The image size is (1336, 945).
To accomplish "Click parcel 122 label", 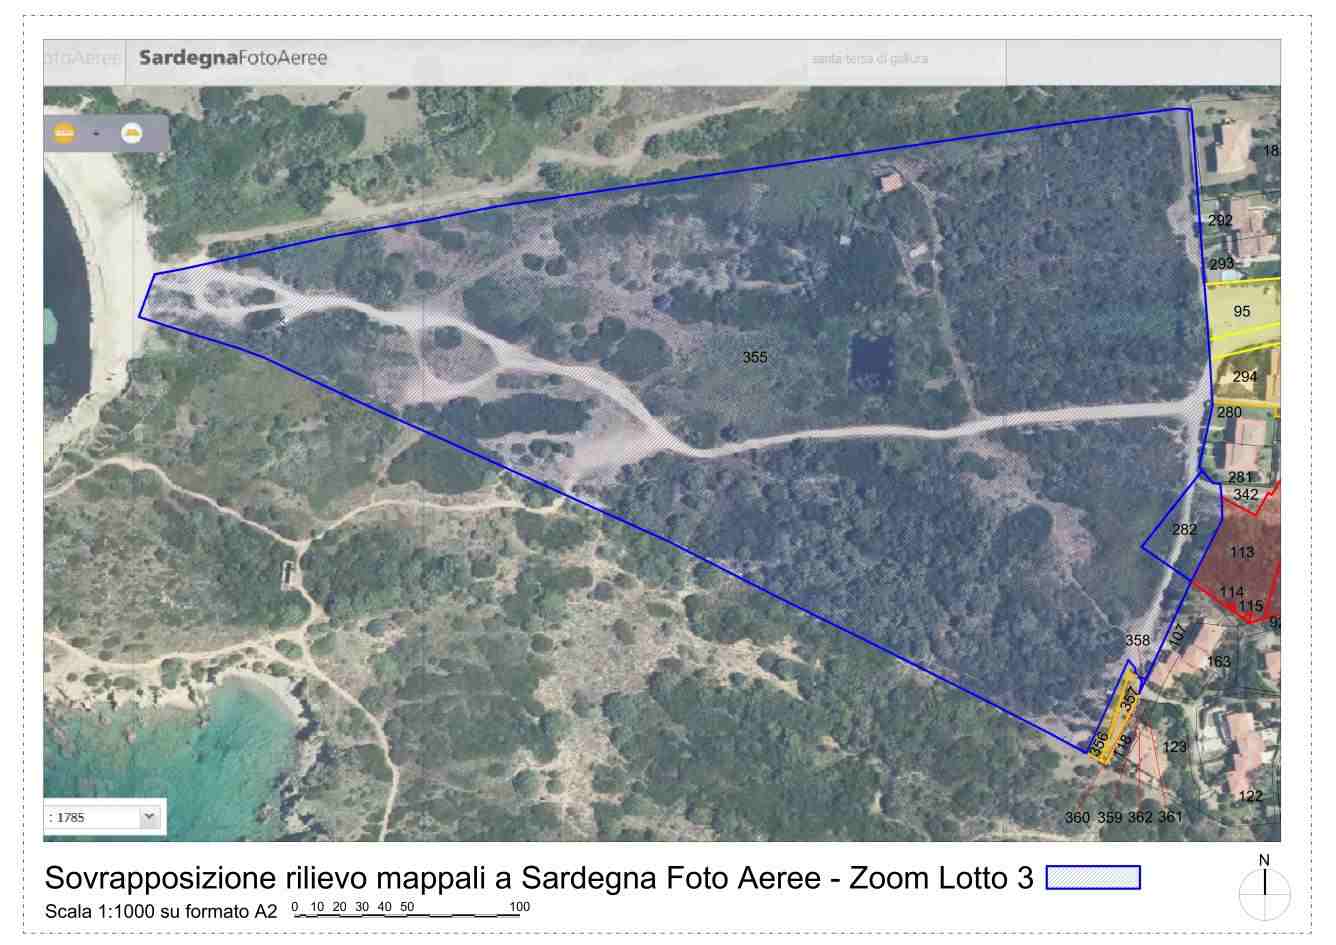I will click(x=1250, y=796).
